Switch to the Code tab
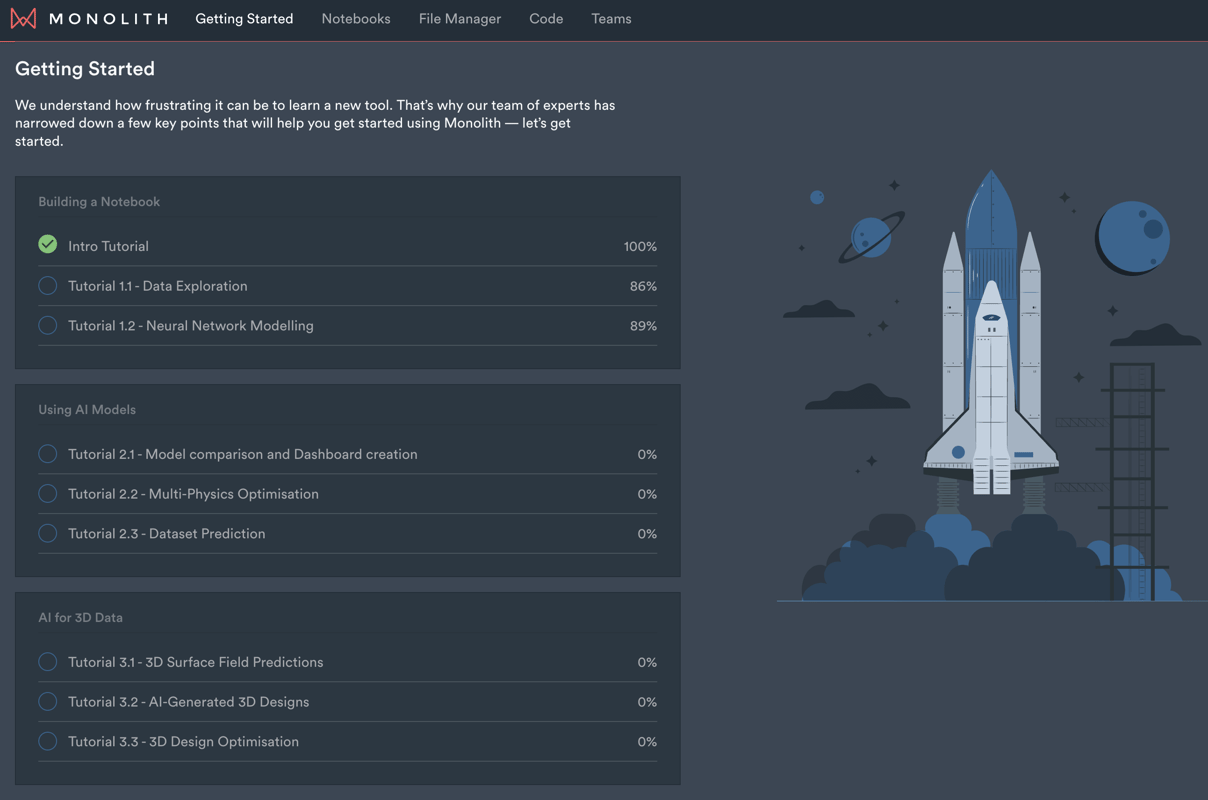 (x=545, y=18)
